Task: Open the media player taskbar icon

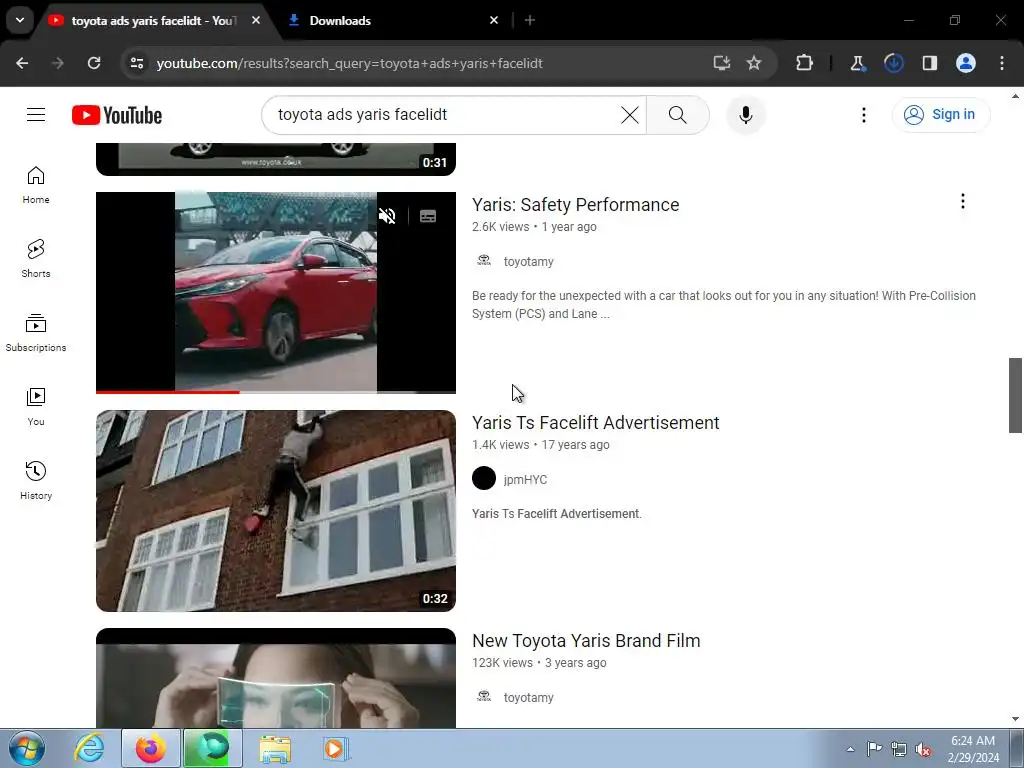Action: (336, 748)
